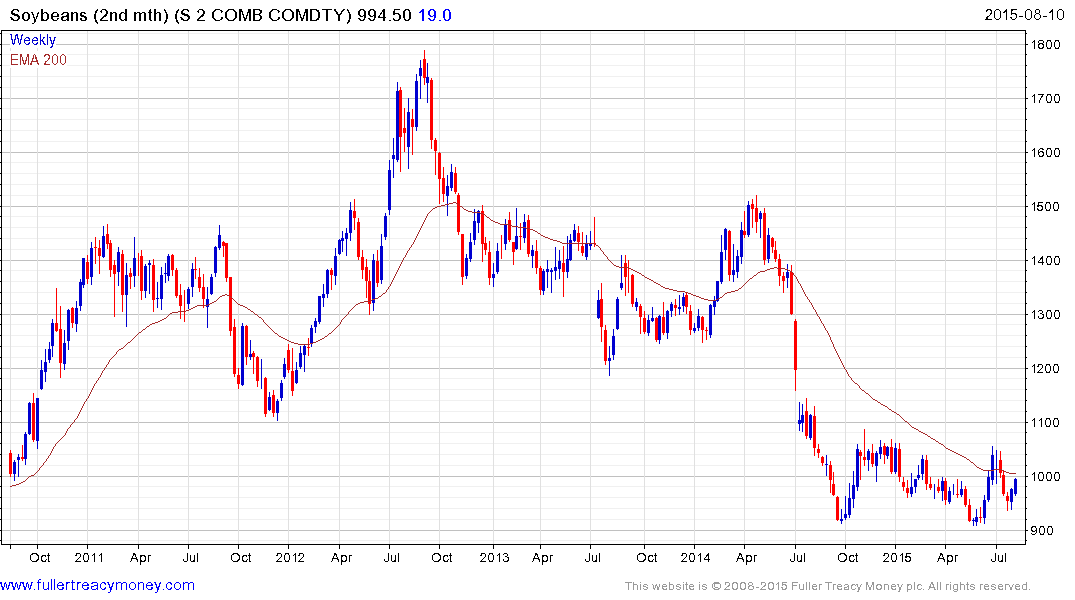Click the copyright notice text
Screen dimensions: 1075x600
[x=828, y=586]
